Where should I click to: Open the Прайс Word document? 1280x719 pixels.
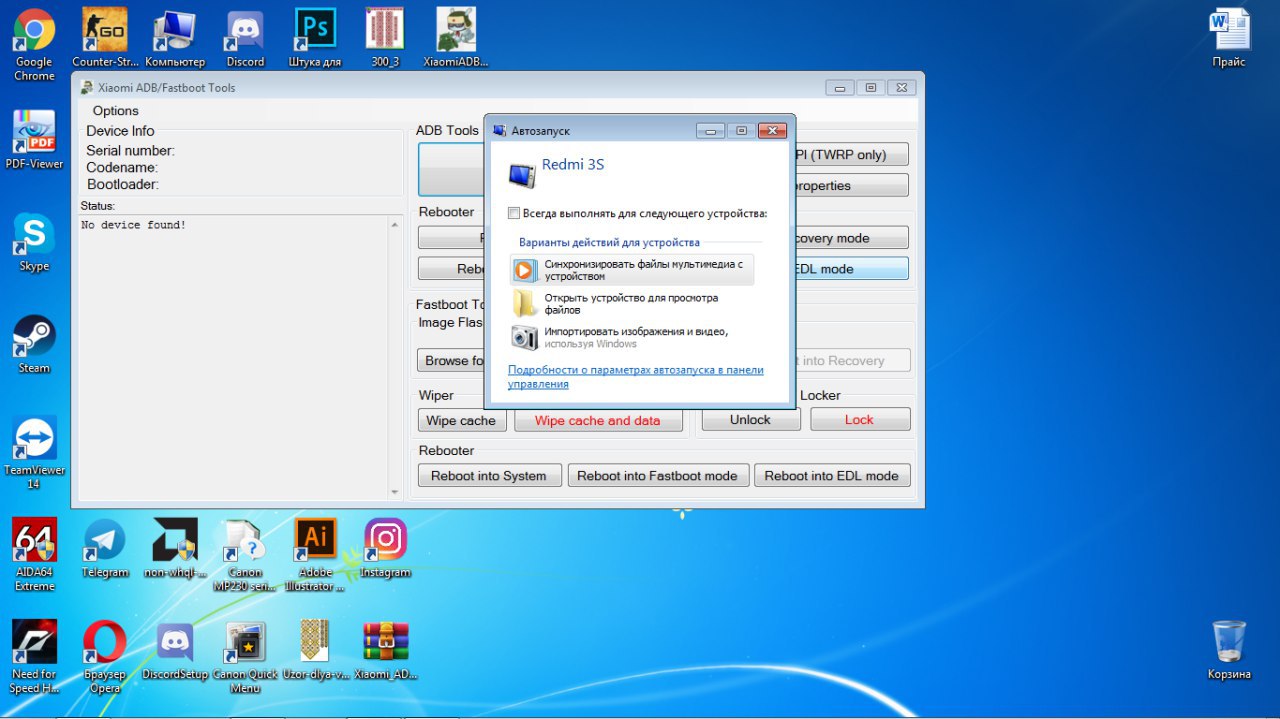(1229, 38)
